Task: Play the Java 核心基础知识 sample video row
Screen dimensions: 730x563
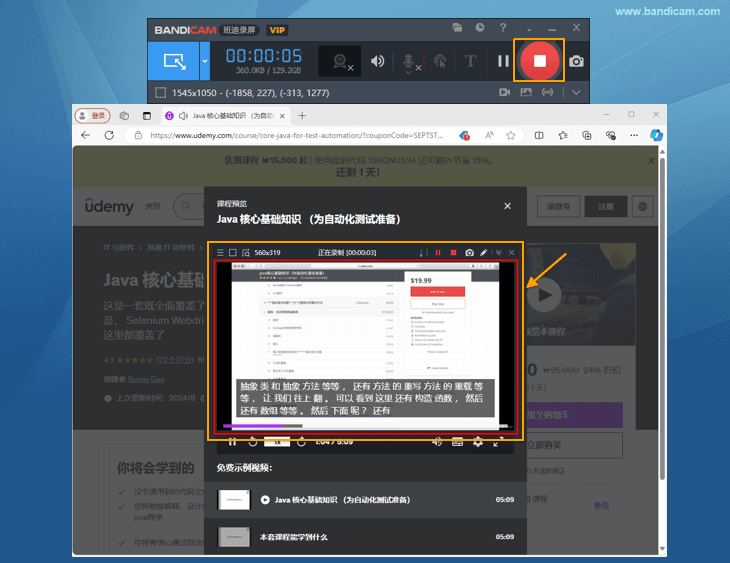Action: [365, 500]
